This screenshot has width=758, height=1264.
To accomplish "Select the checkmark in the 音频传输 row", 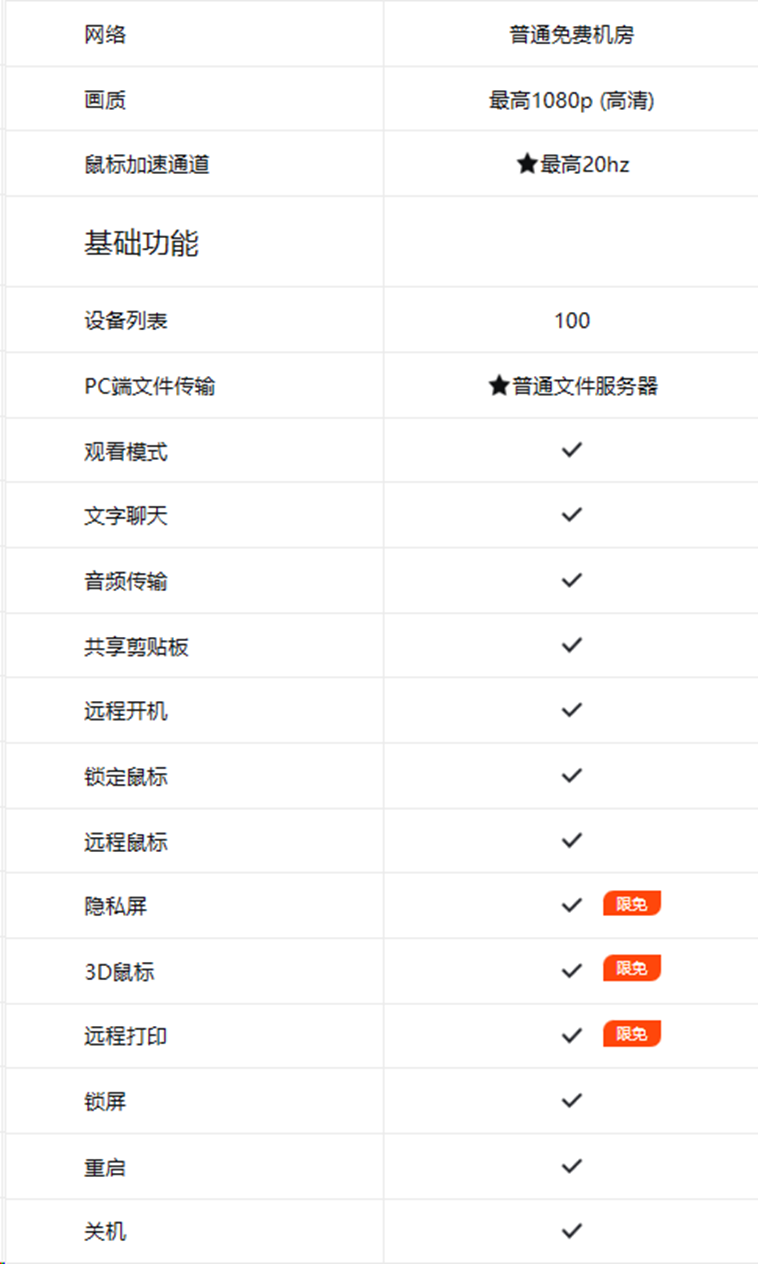I will tap(571, 580).
